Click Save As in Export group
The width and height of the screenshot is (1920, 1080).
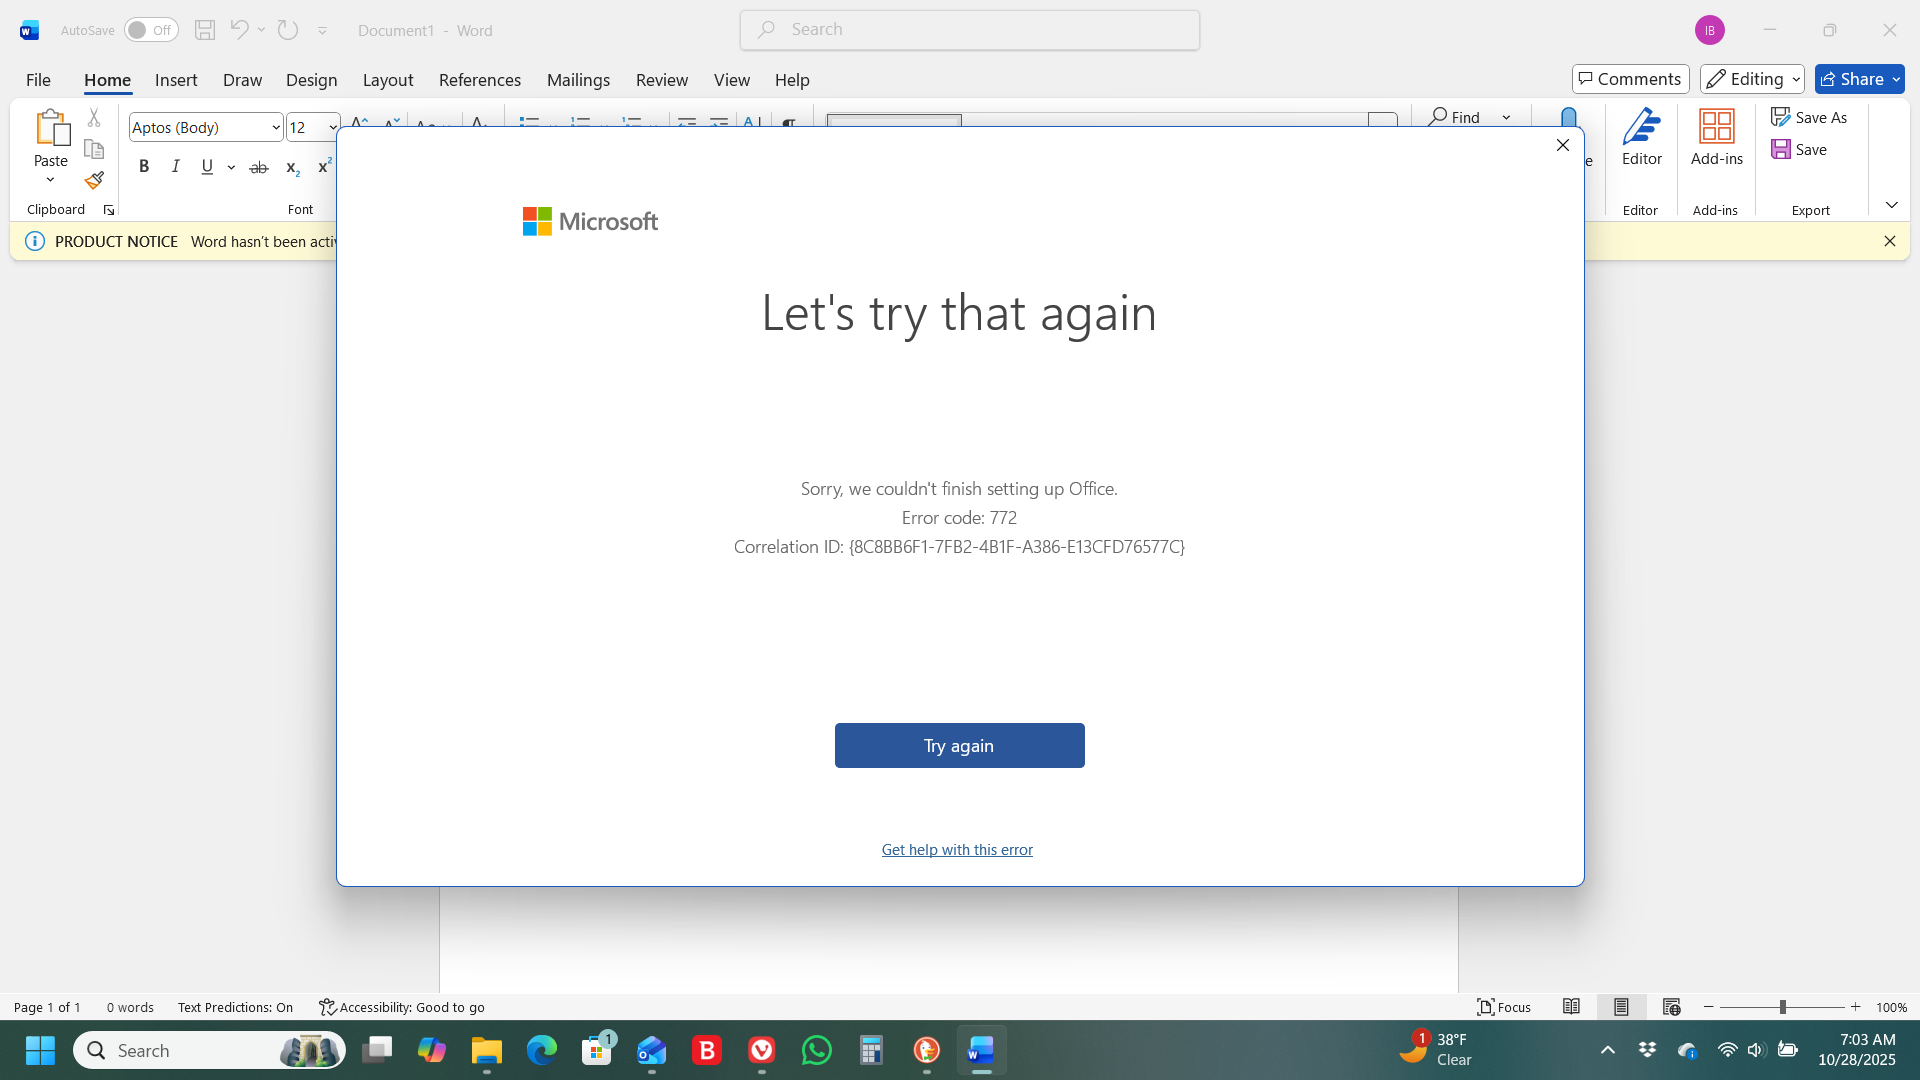pyautogui.click(x=1809, y=117)
